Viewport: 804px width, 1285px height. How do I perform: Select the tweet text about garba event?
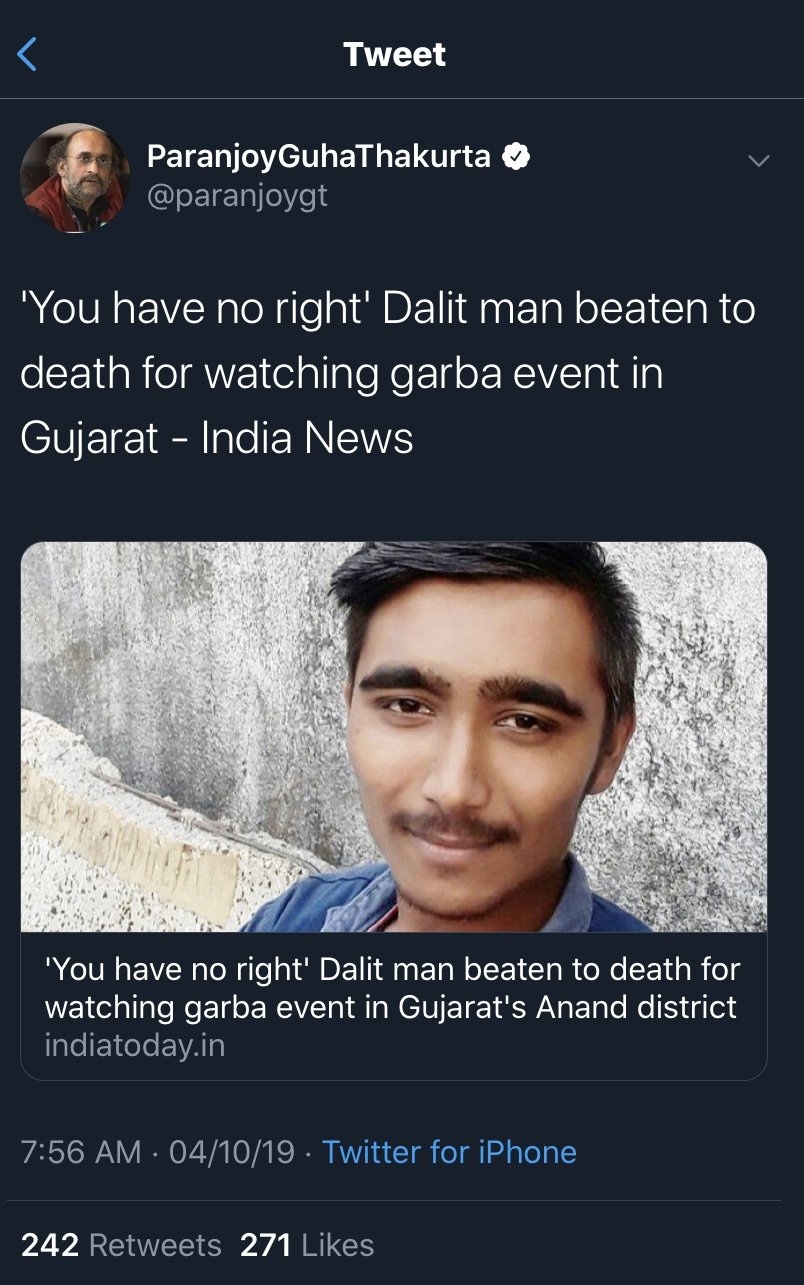388,373
